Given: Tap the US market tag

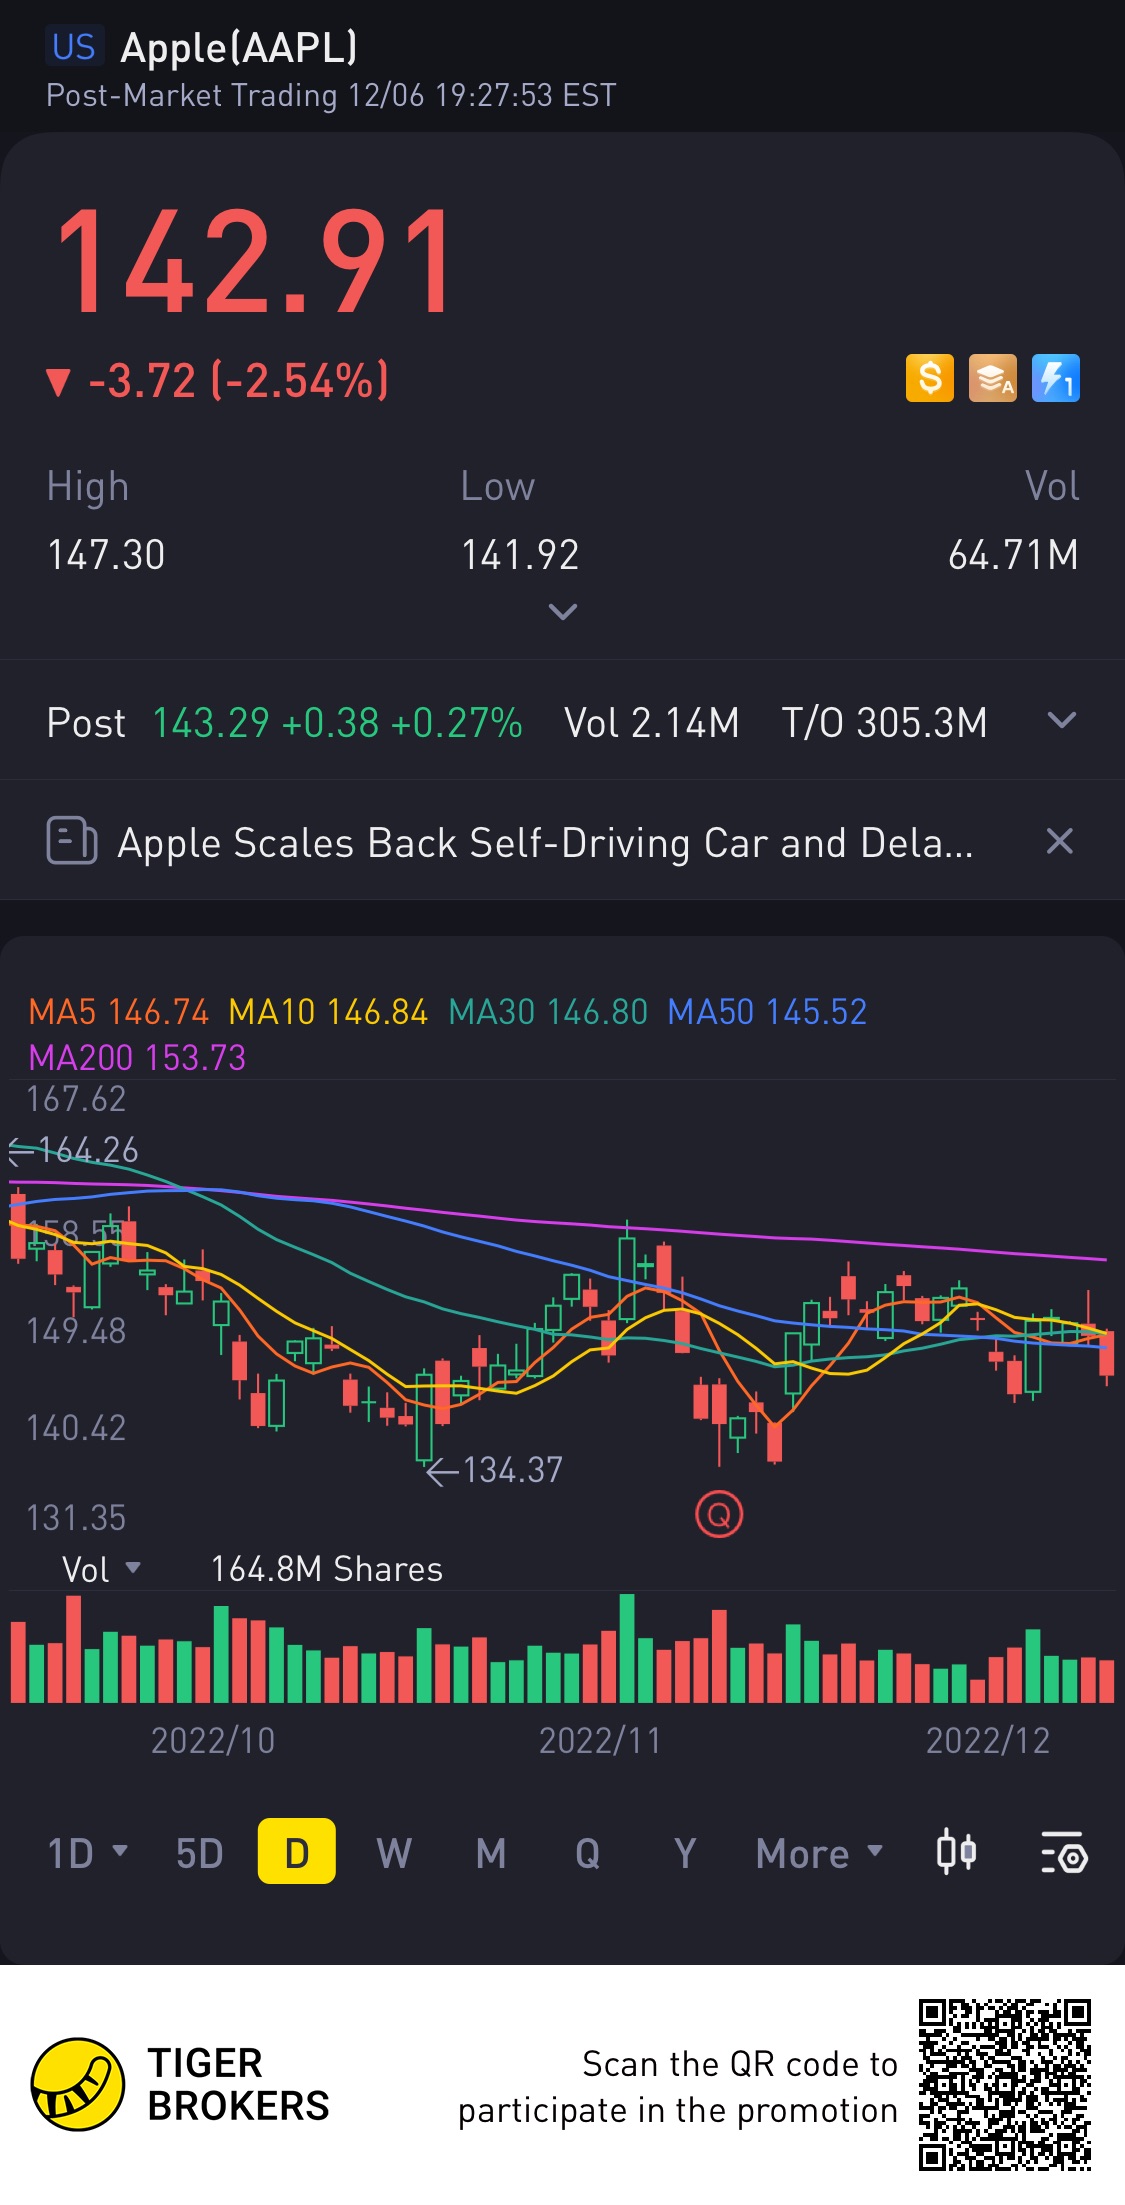Looking at the screenshot, I should coord(74,47).
